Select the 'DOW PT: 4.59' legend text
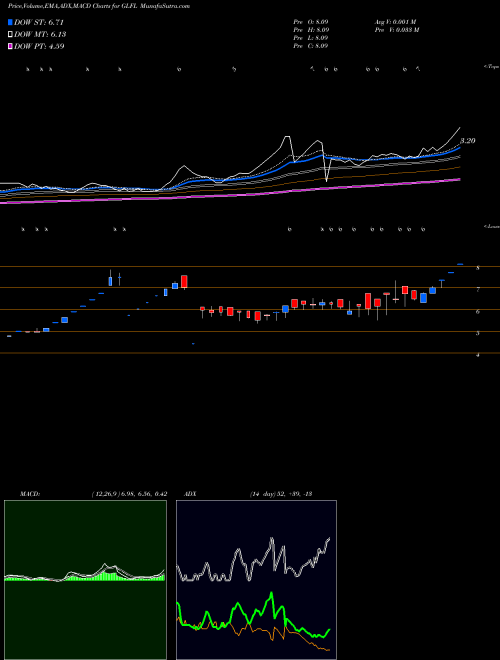This screenshot has width=500, height=660. [39, 46]
